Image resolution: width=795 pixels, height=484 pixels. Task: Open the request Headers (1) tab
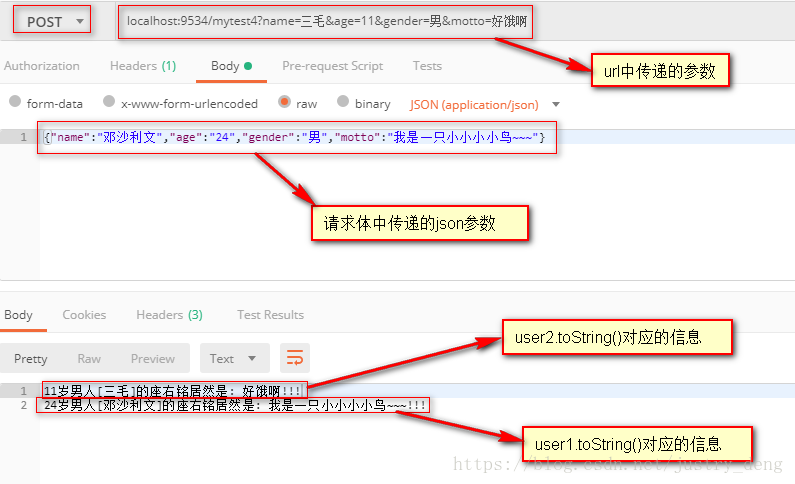coord(143,66)
